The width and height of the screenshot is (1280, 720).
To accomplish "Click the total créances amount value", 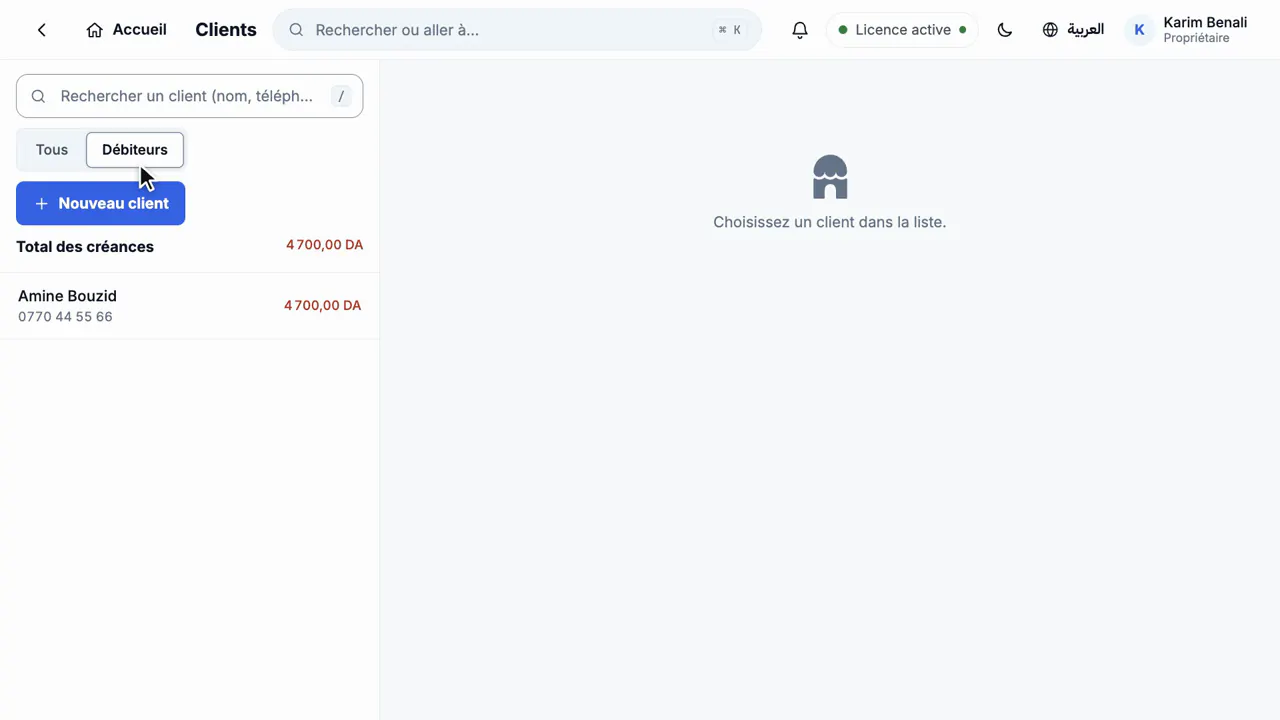I will 324,245.
